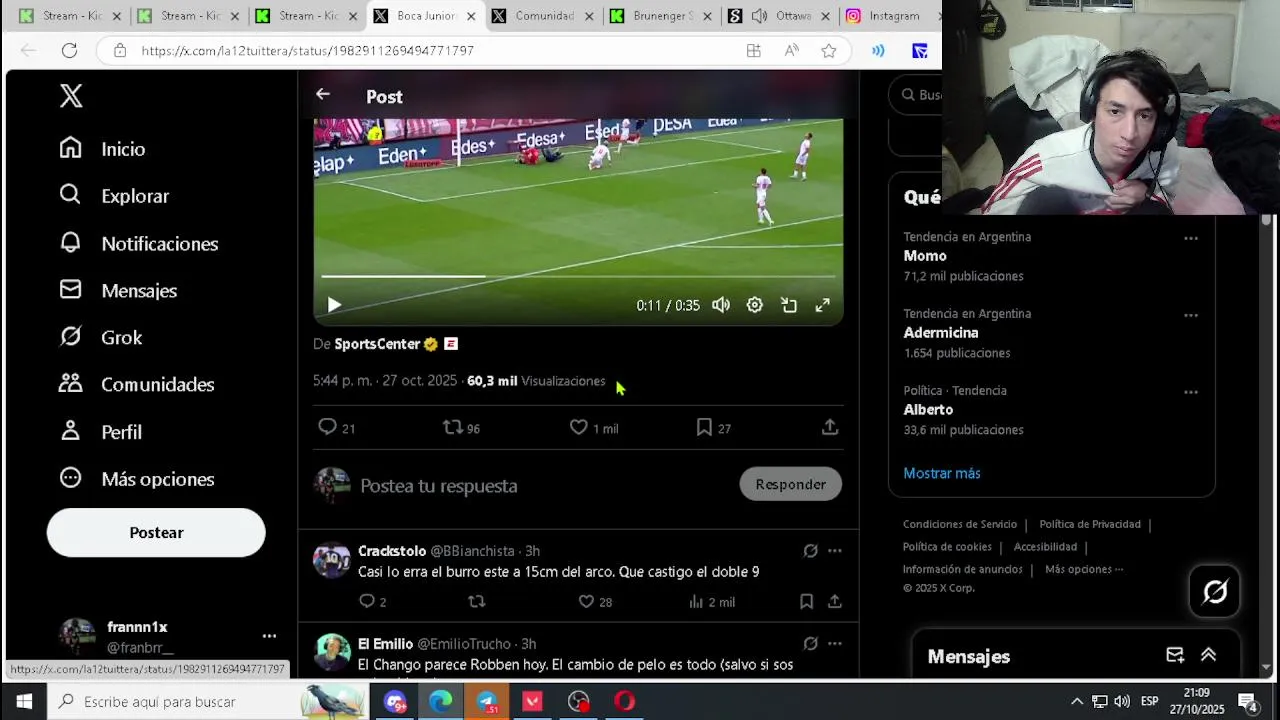The width and height of the screenshot is (1280, 720).
Task: Open system volume in tray
Action: 1122,701
